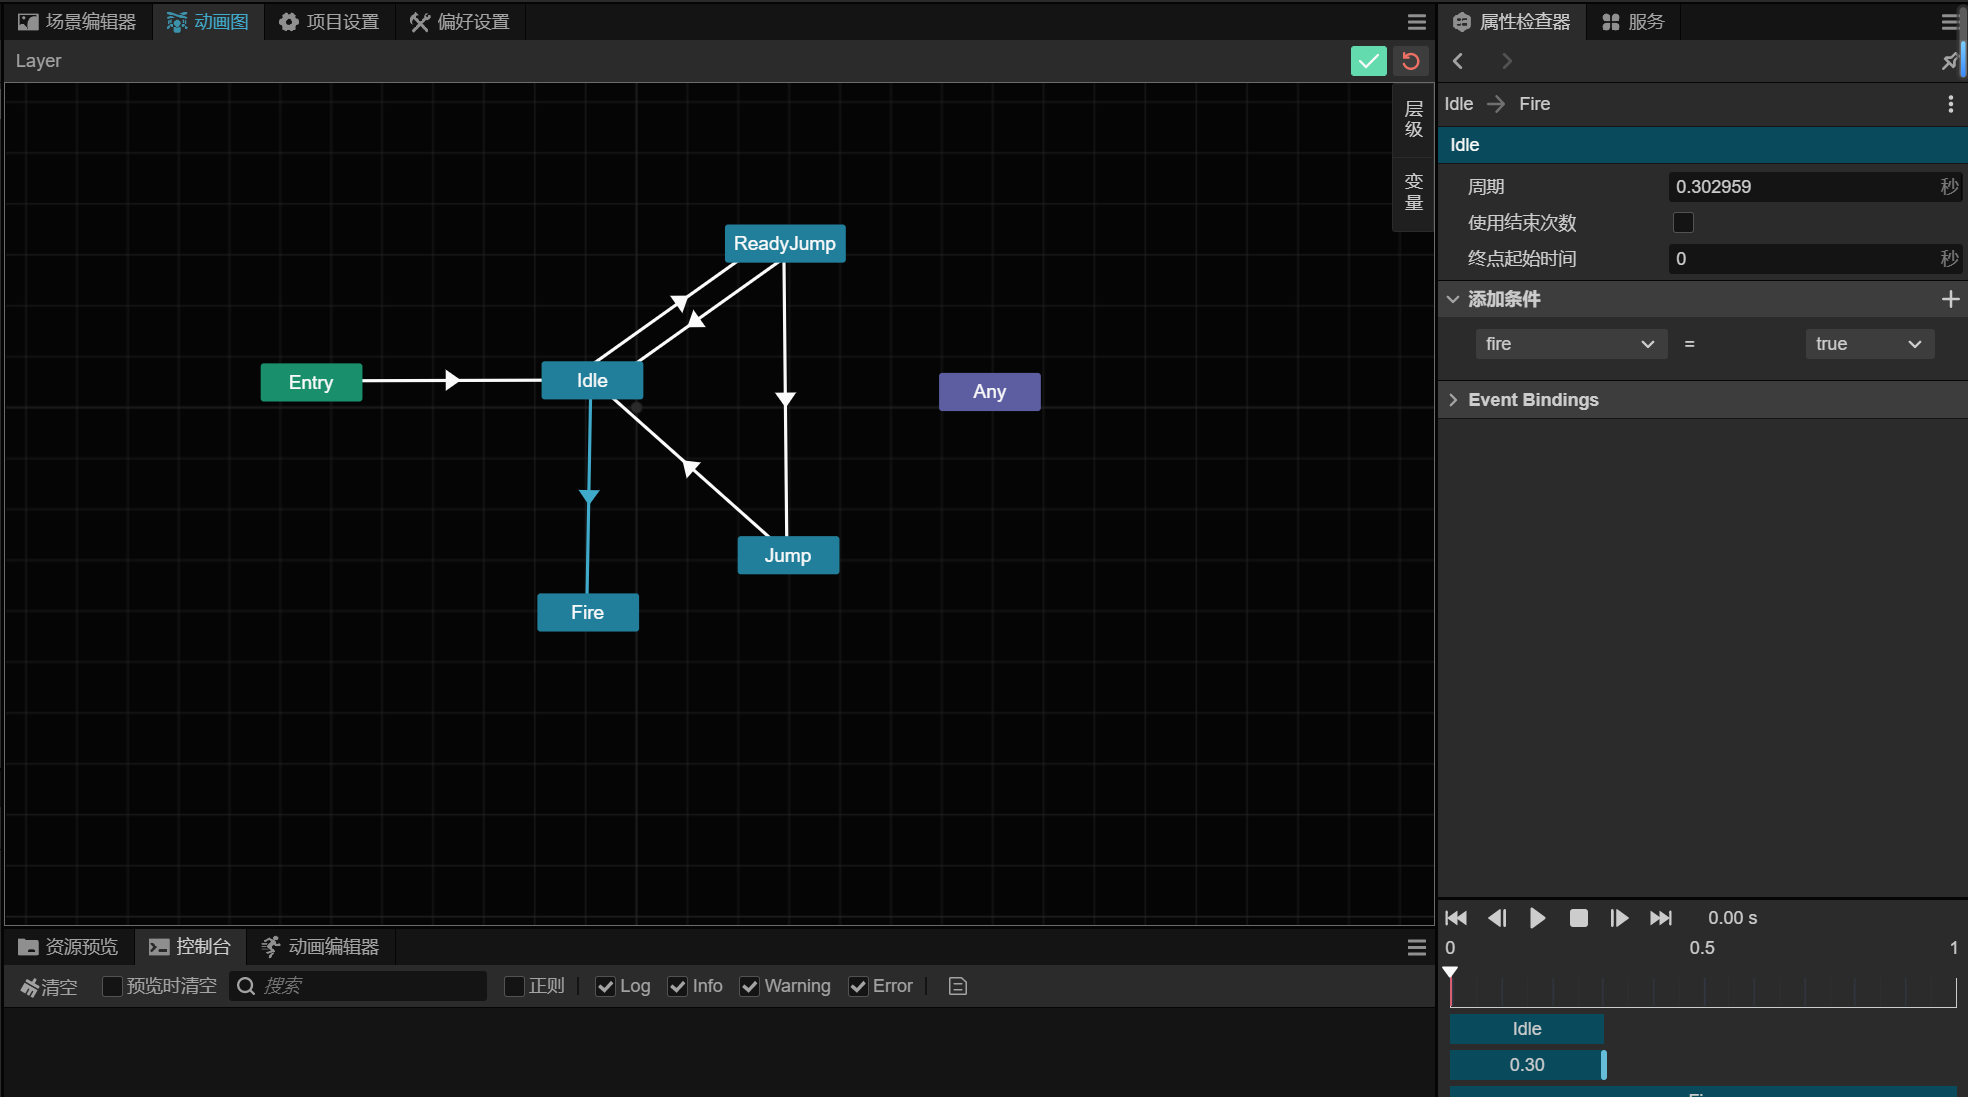Enable 预览时清空 clear on preview
The image size is (1968, 1097).
pos(112,986)
